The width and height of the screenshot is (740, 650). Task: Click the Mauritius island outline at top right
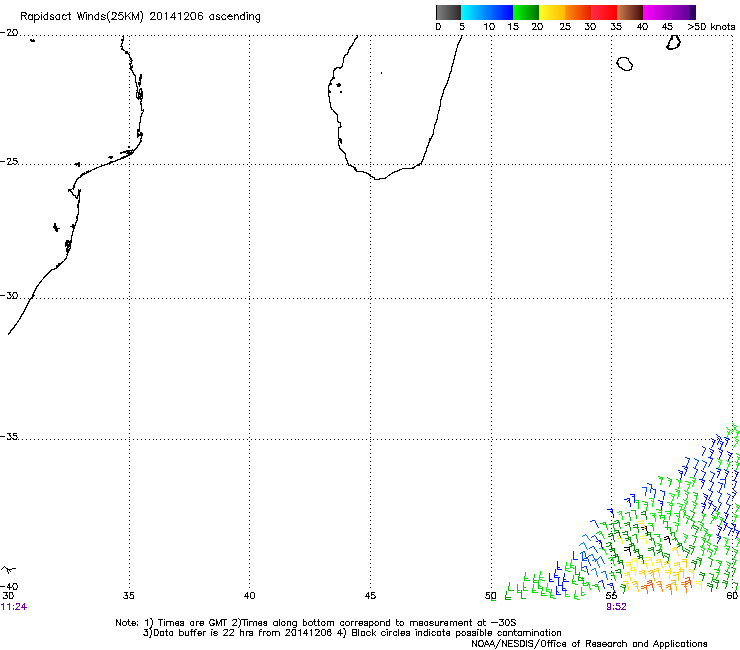[x=673, y=42]
